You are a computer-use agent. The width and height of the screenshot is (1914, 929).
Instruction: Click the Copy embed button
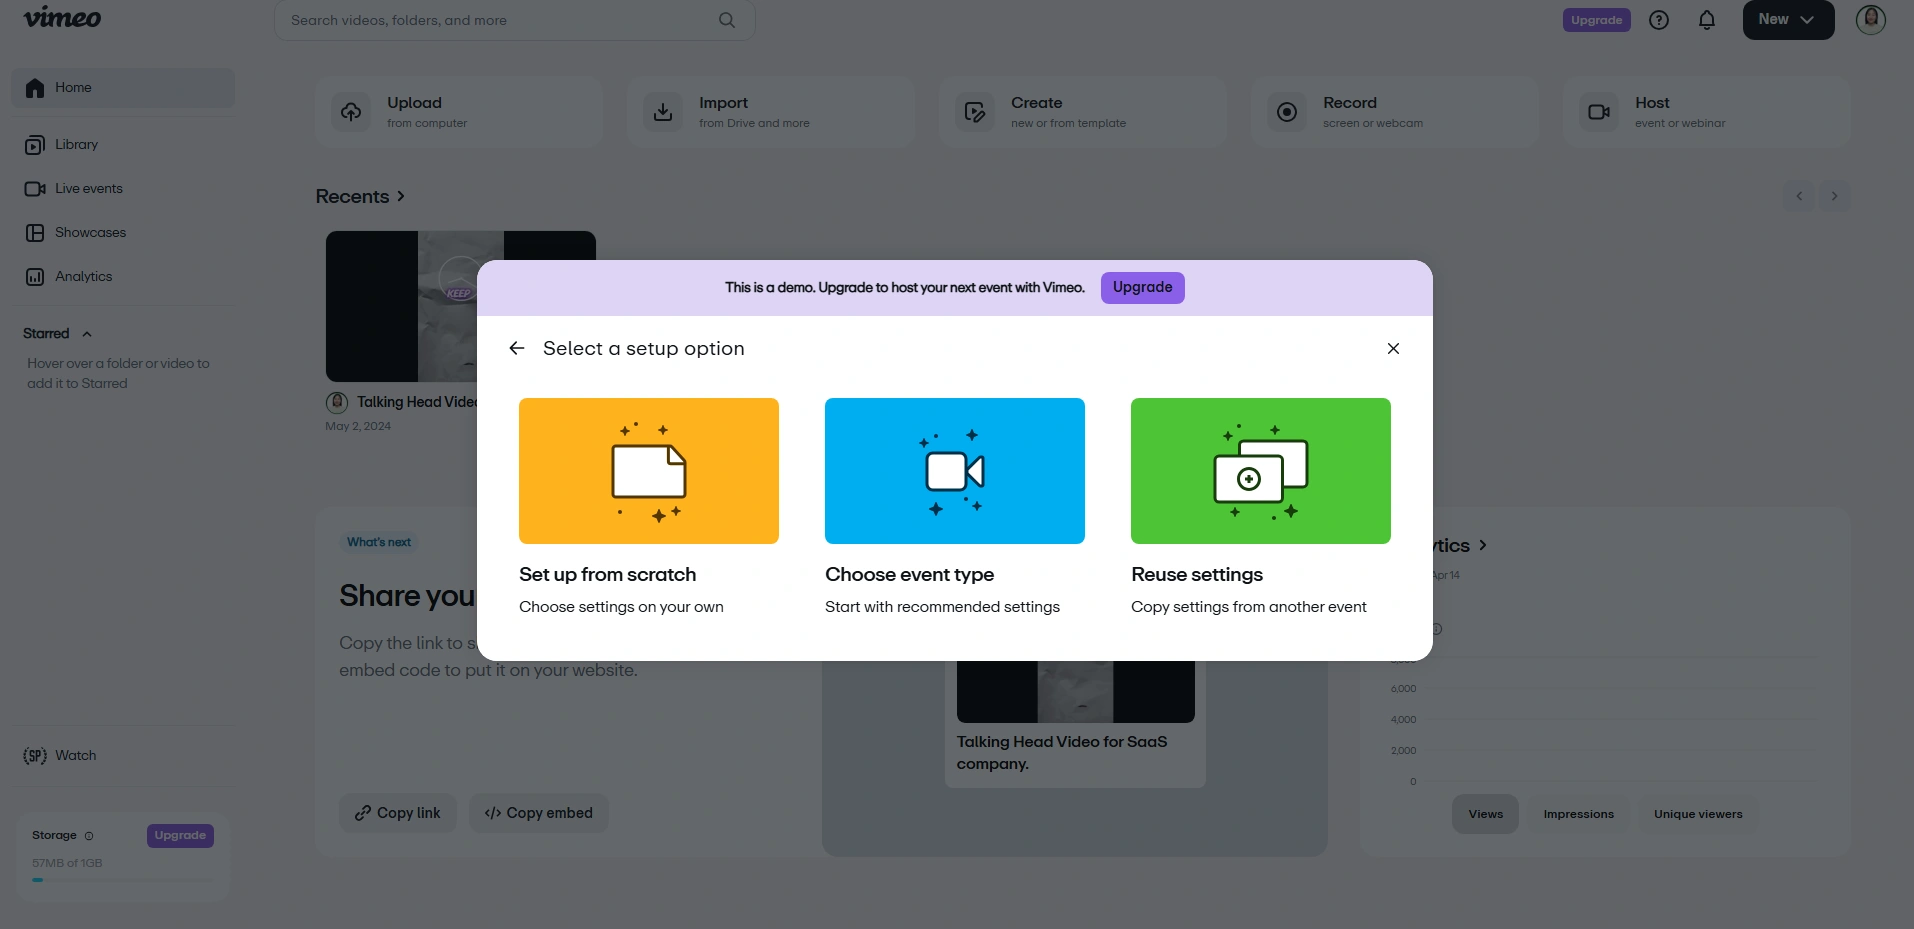coord(539,813)
